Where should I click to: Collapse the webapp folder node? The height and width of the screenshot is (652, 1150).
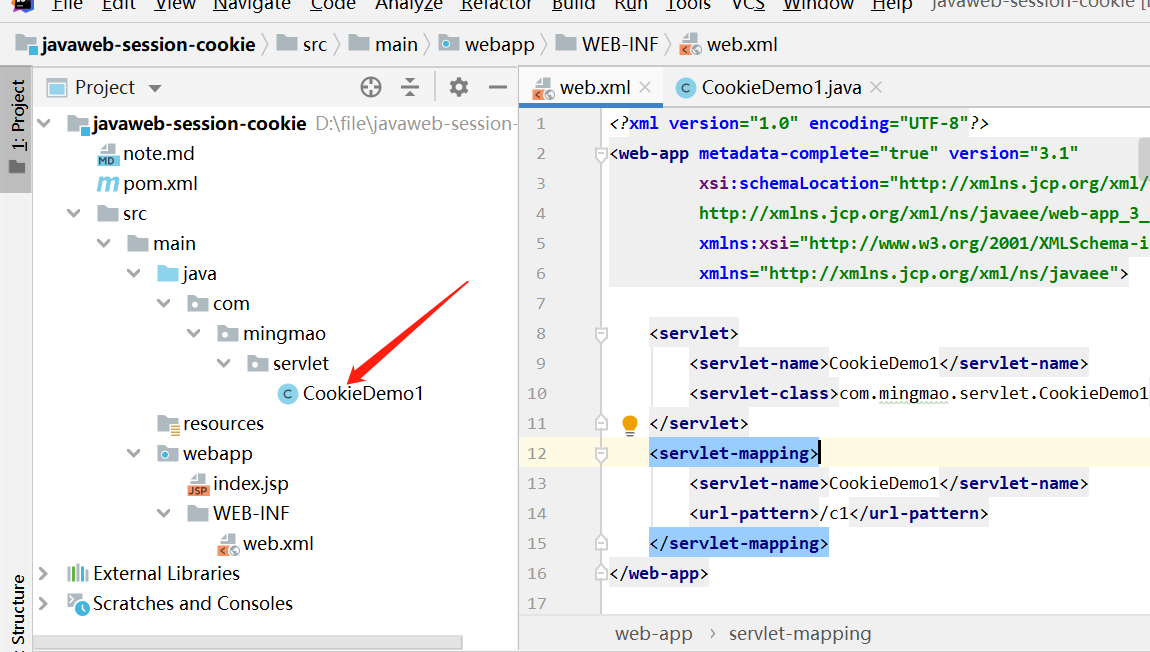click(133, 454)
